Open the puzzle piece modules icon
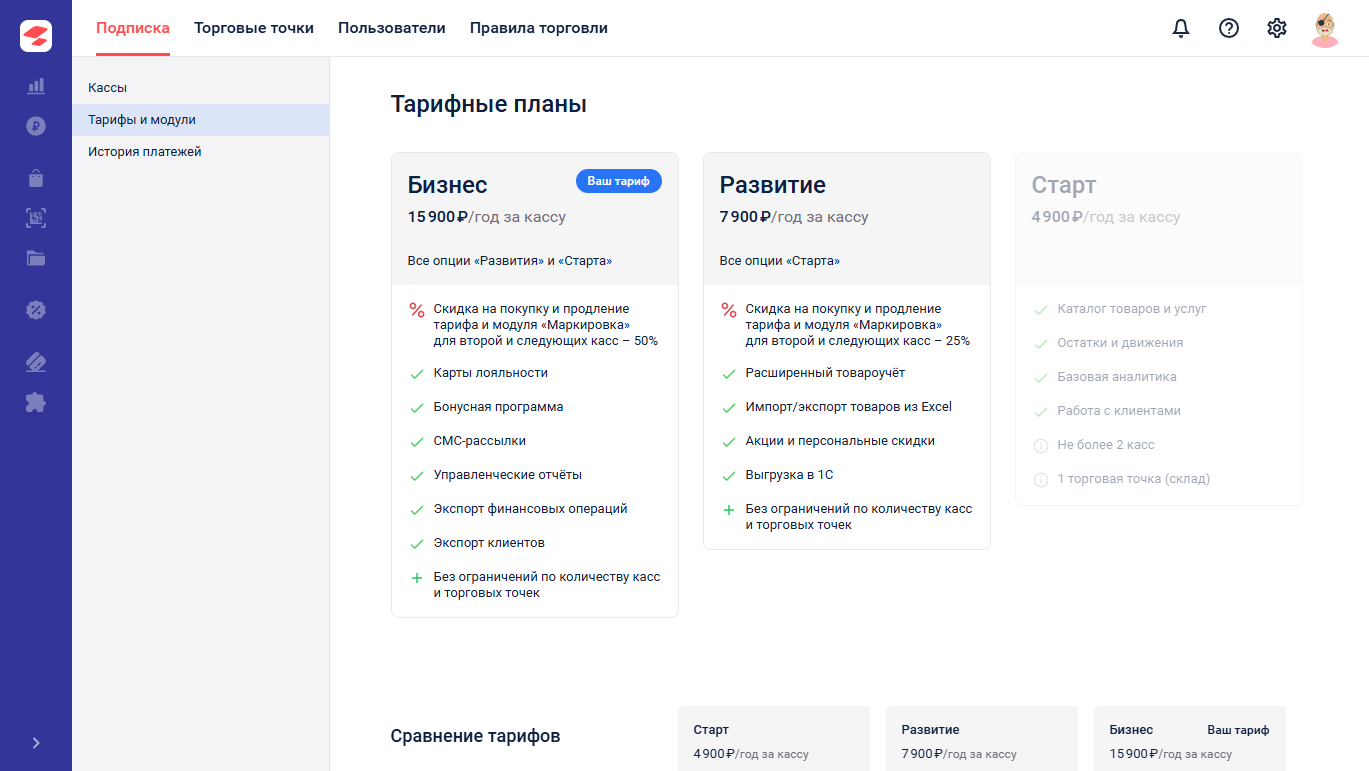The image size is (1369, 771). [x=36, y=402]
